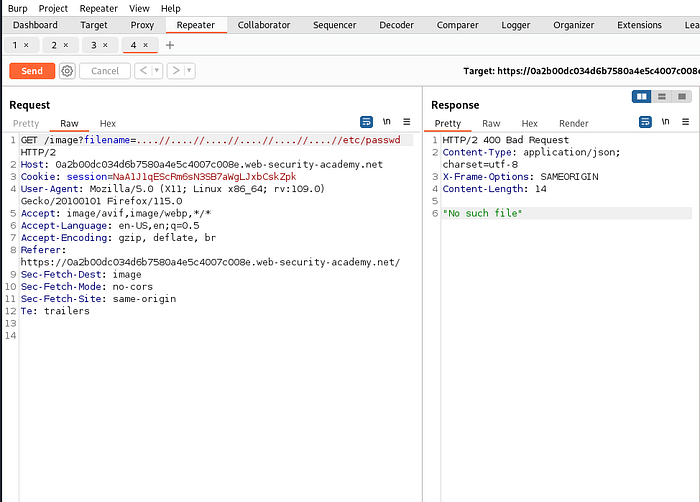Toggle word wrap icon in Response panel
This screenshot has width=700, height=502.
pyautogui.click(x=644, y=122)
